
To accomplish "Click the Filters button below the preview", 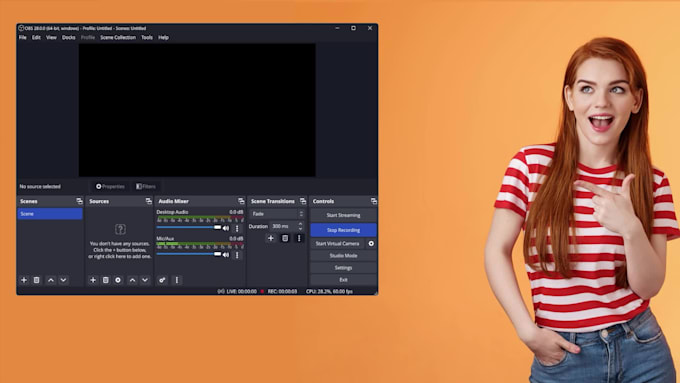I will (x=146, y=187).
